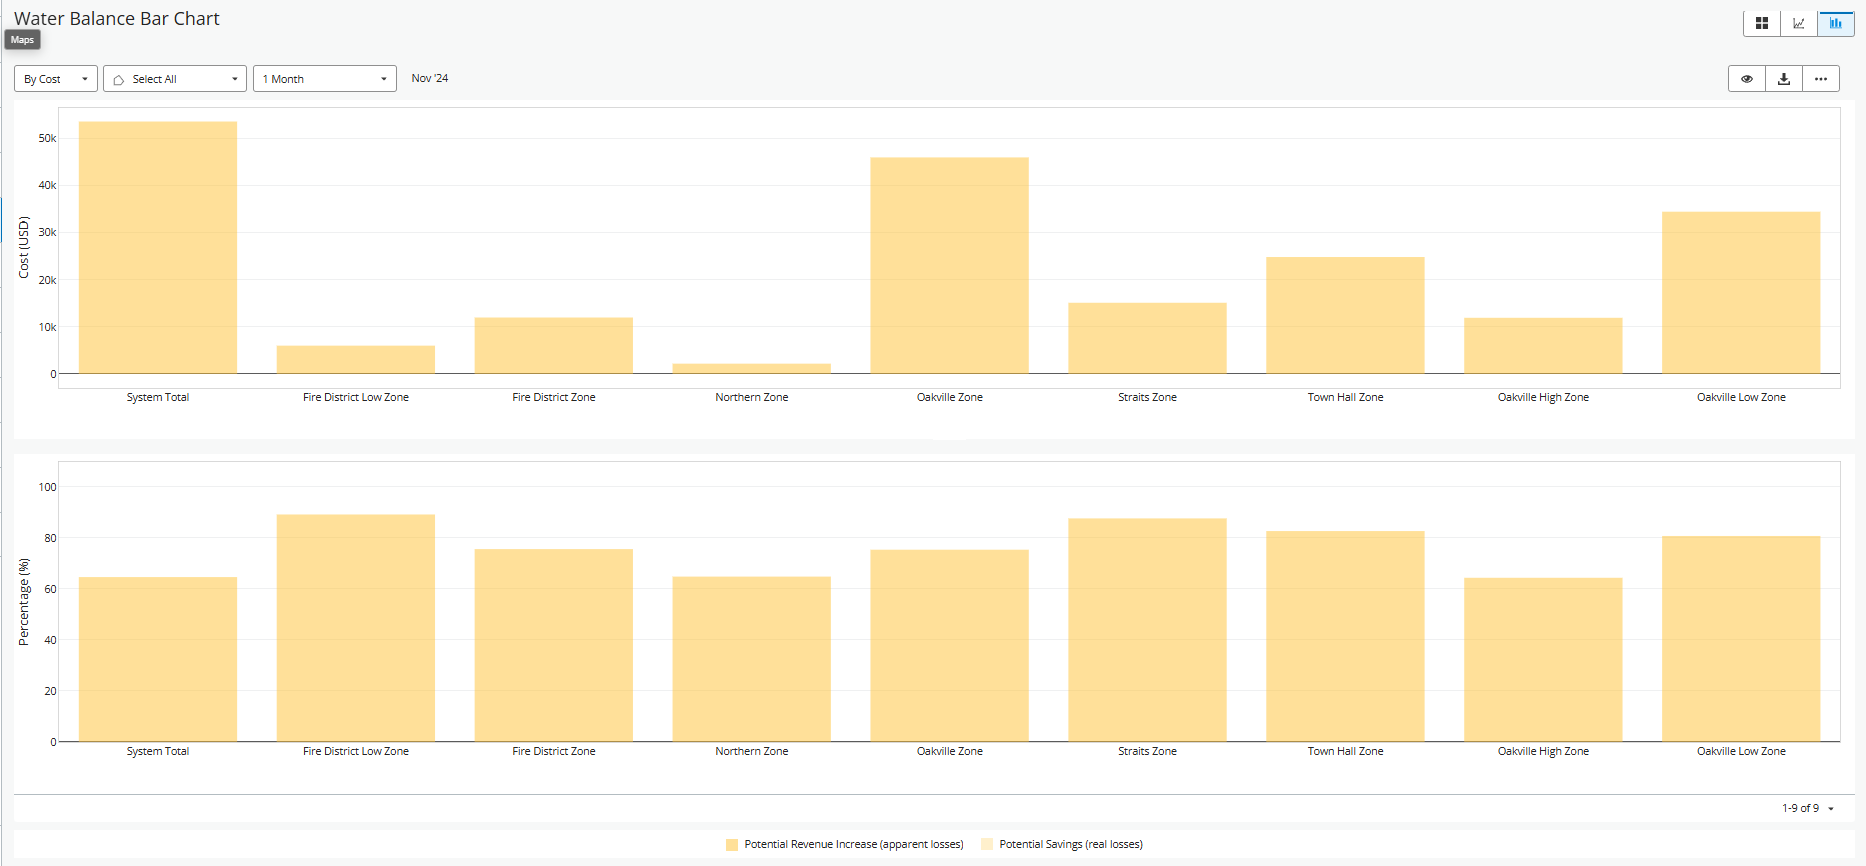Switch to the line chart view icon
The width and height of the screenshot is (1866, 866).
(1799, 23)
